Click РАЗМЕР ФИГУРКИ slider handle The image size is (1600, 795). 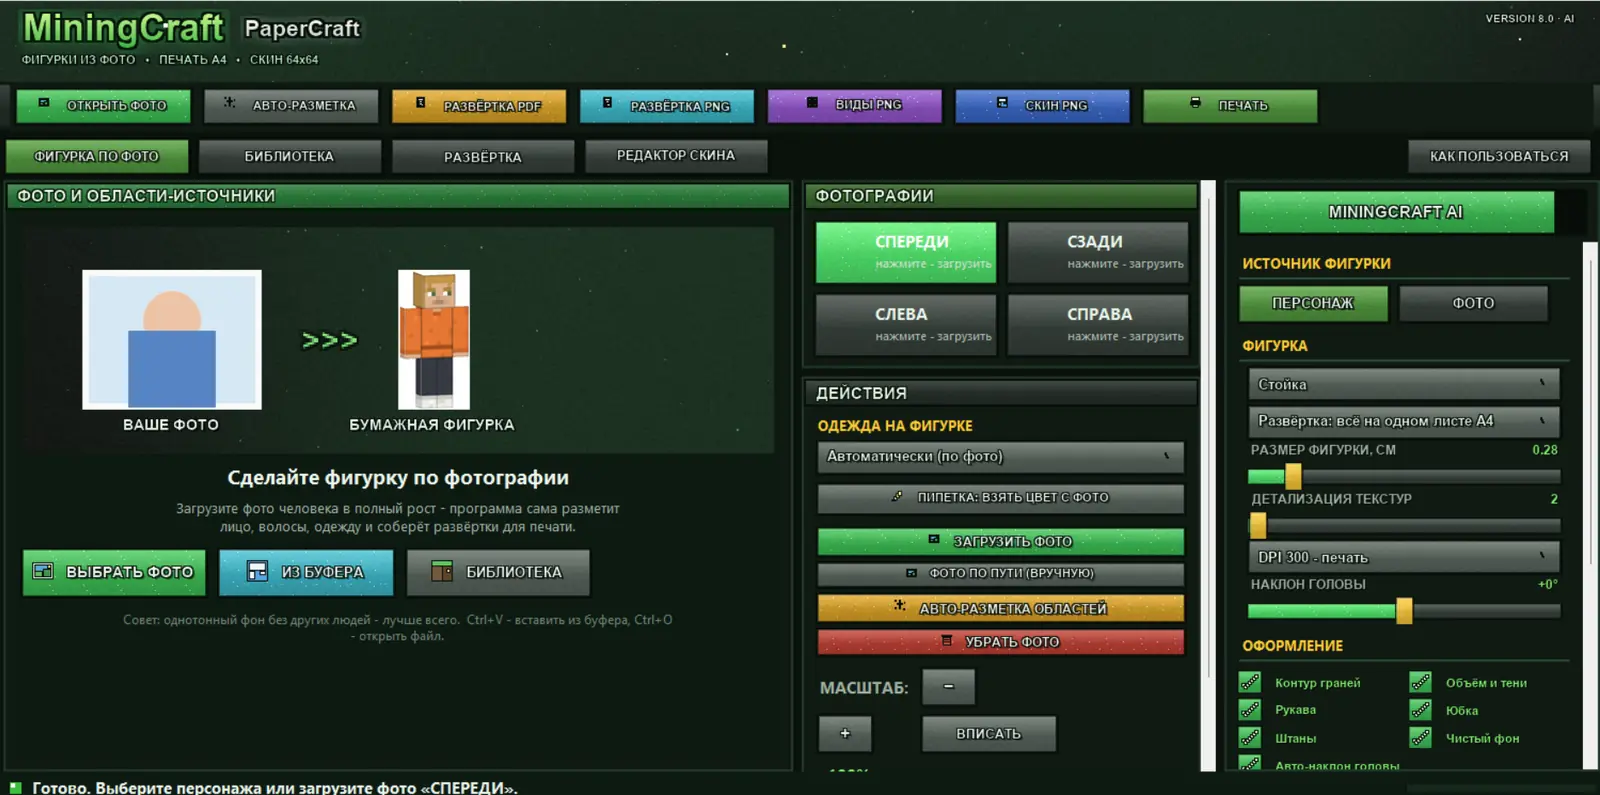coord(1293,475)
